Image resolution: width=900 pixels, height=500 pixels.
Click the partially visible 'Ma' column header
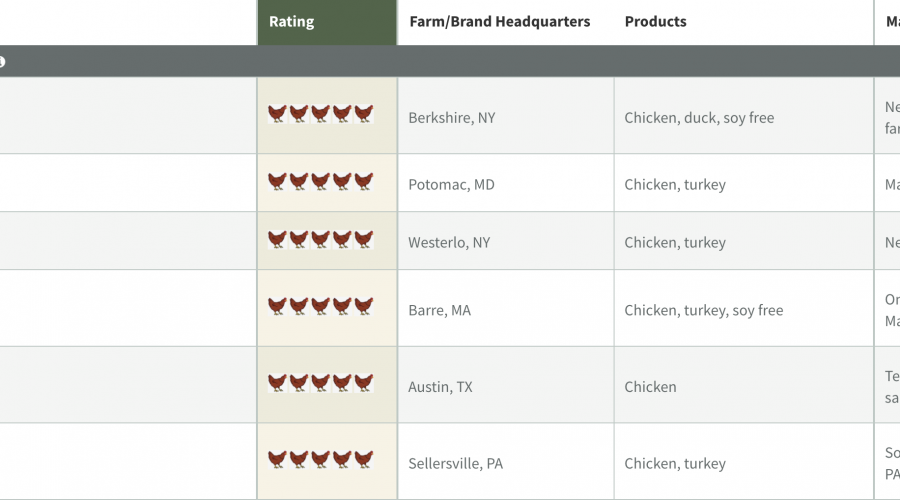[x=893, y=22]
